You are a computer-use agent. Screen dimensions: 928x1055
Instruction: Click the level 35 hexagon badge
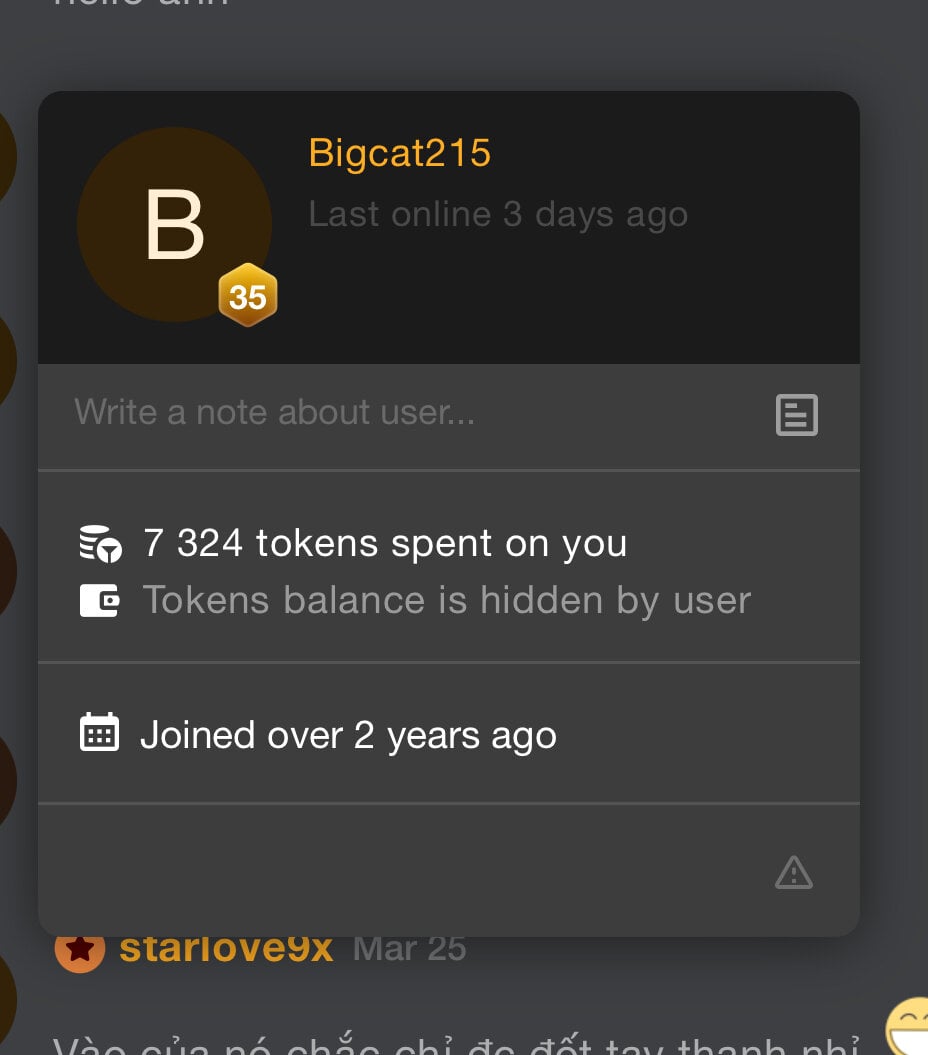pos(248,296)
